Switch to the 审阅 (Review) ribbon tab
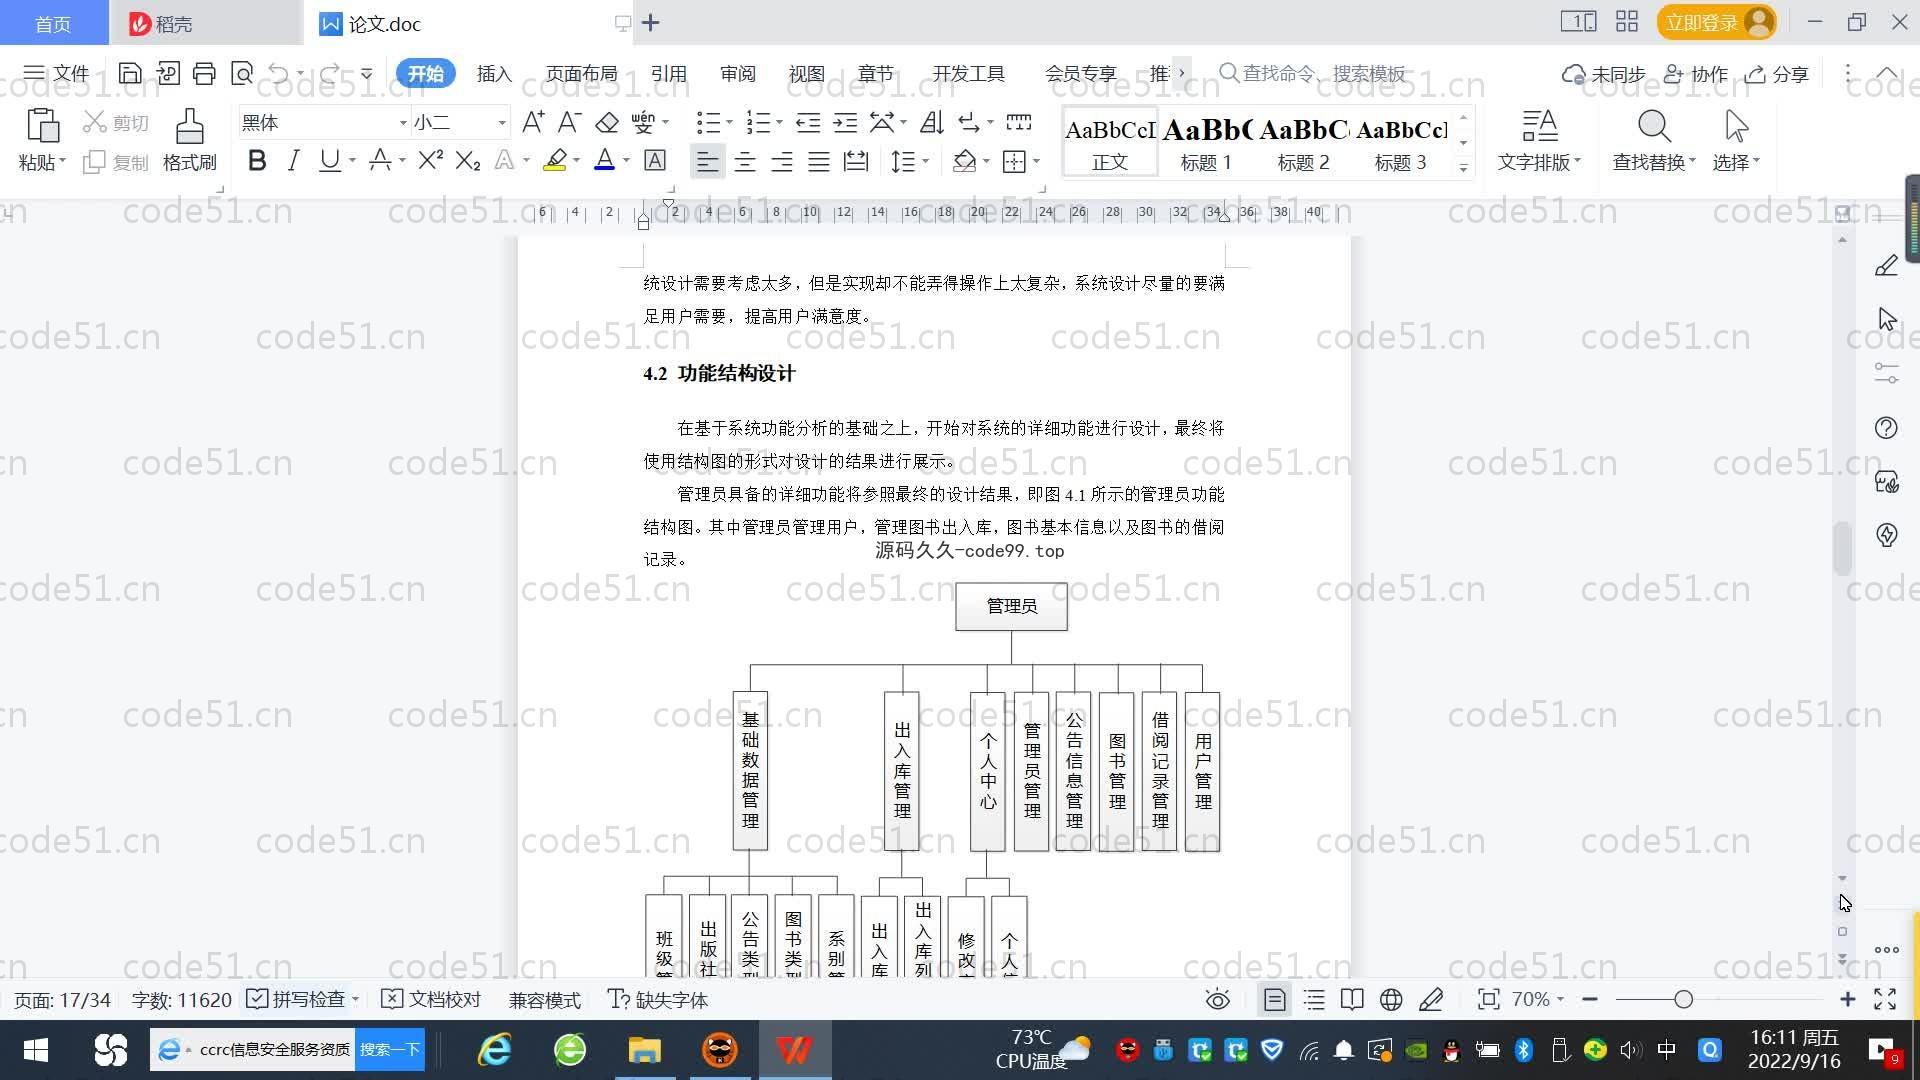1920x1080 pixels. click(x=737, y=74)
